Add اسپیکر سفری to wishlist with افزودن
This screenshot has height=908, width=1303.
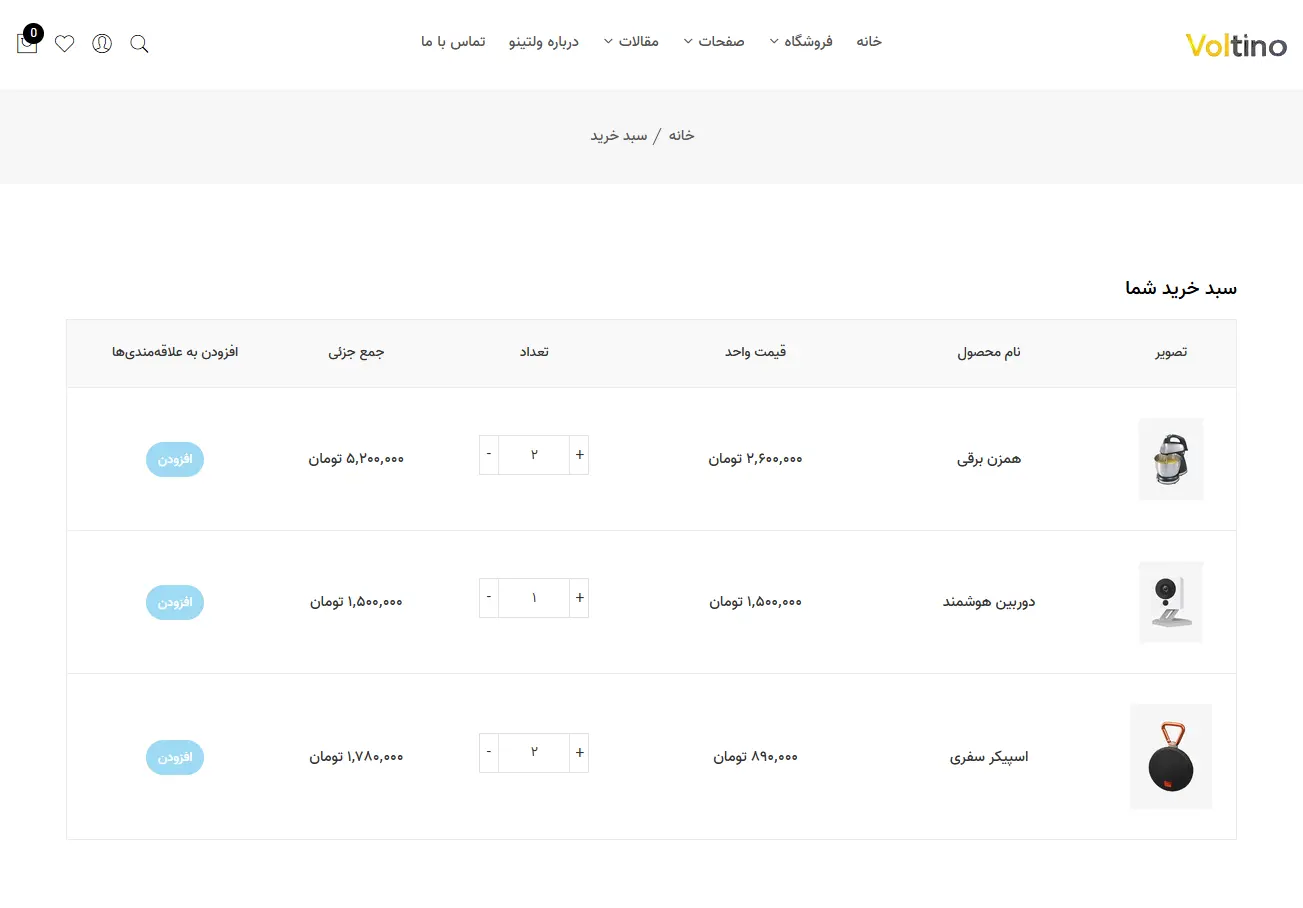175,757
